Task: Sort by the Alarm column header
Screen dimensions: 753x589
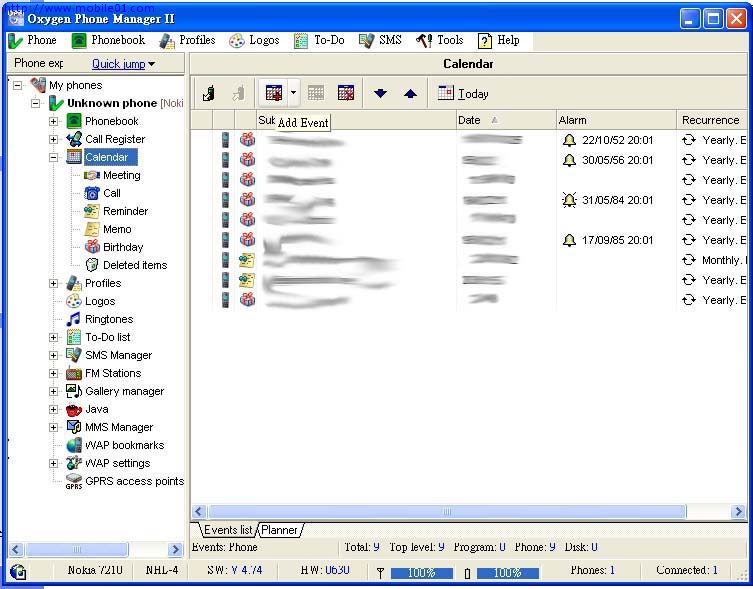Action: pyautogui.click(x=617, y=120)
